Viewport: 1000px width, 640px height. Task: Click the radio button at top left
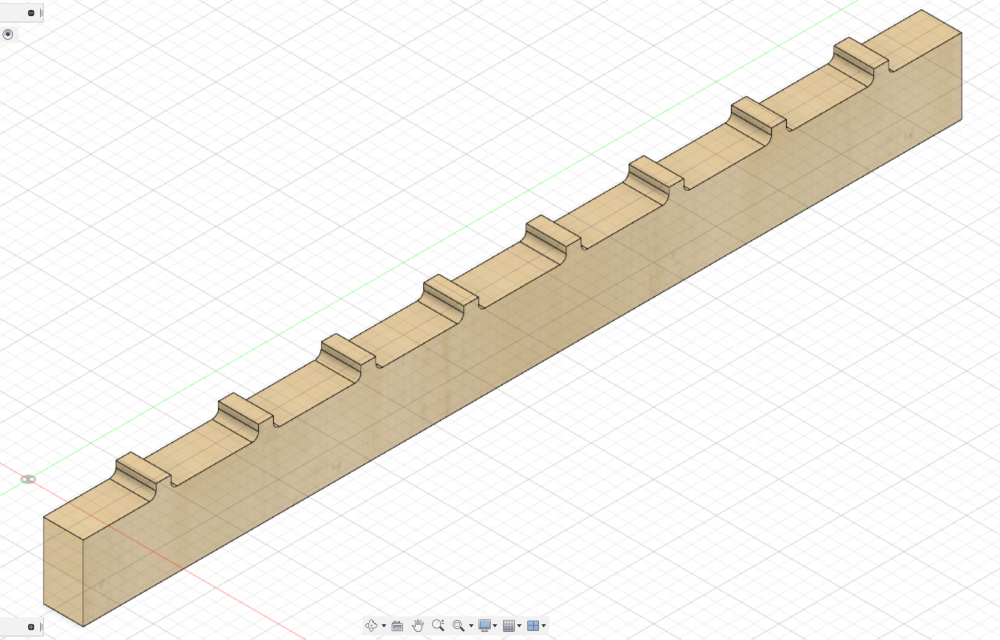(x=8, y=34)
